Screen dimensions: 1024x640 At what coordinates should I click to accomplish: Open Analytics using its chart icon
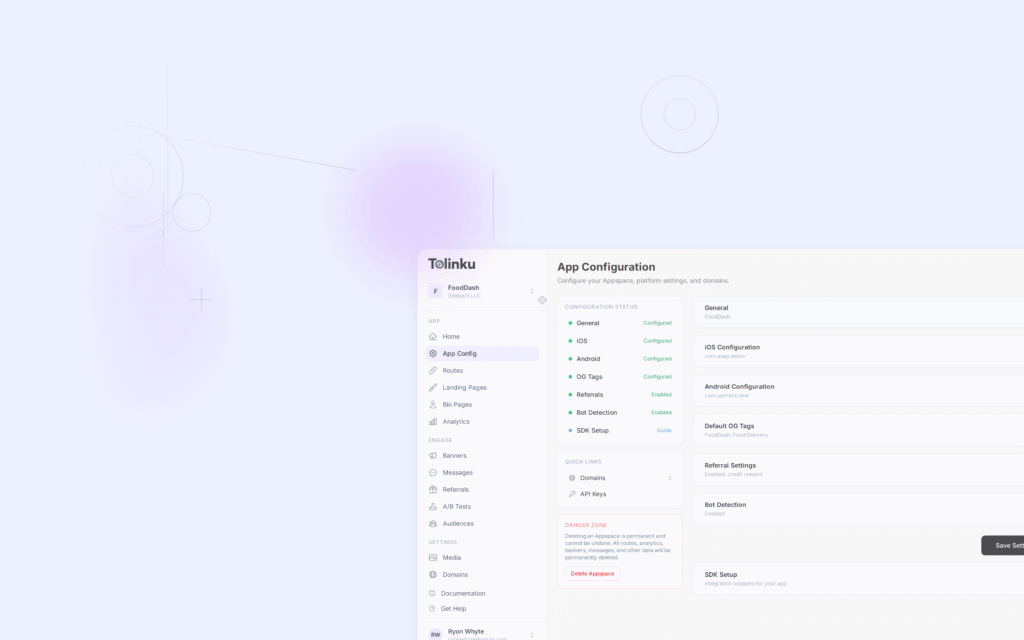432,421
